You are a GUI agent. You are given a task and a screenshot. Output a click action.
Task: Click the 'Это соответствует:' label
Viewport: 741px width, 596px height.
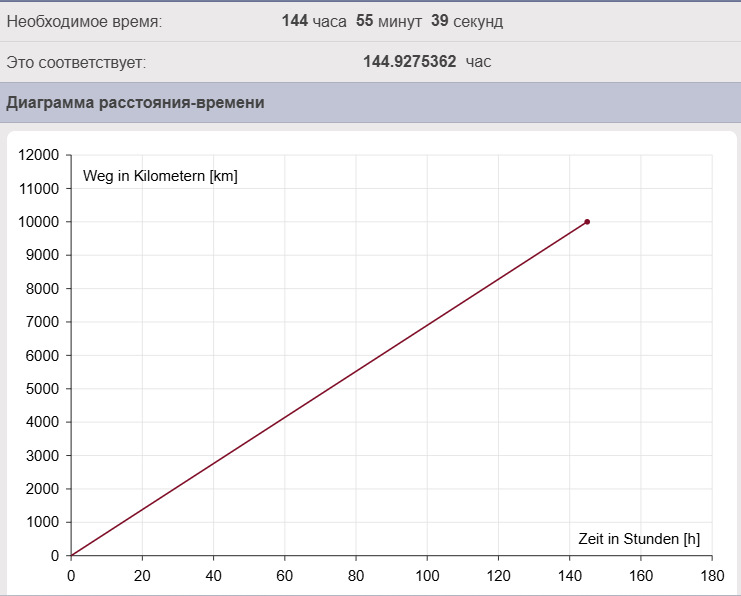[76, 62]
